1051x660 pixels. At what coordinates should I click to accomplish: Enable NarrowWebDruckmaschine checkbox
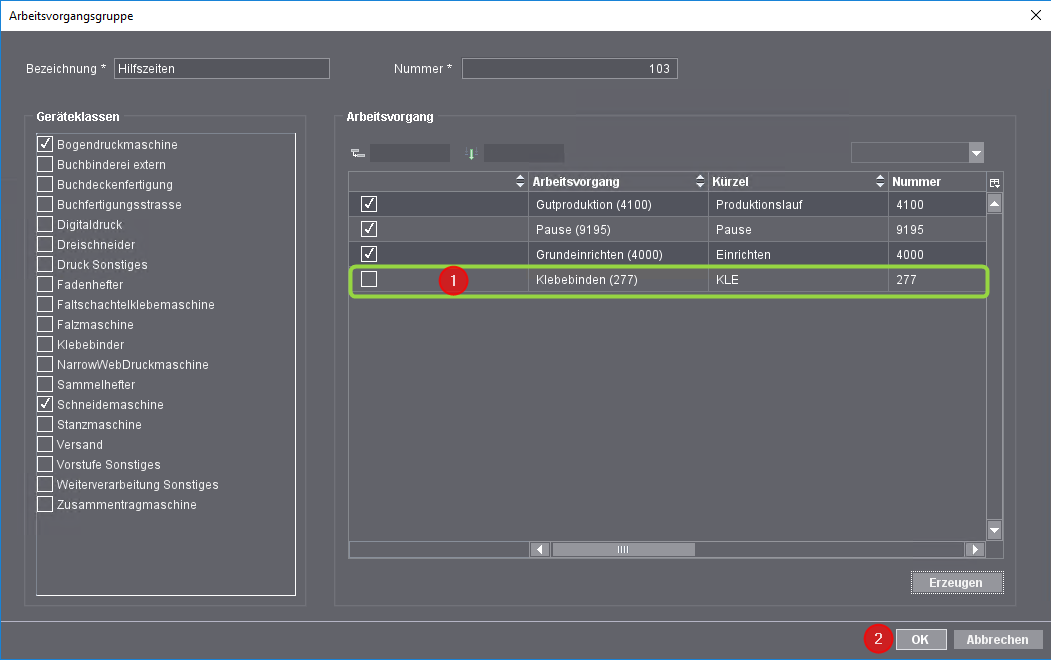(45, 365)
